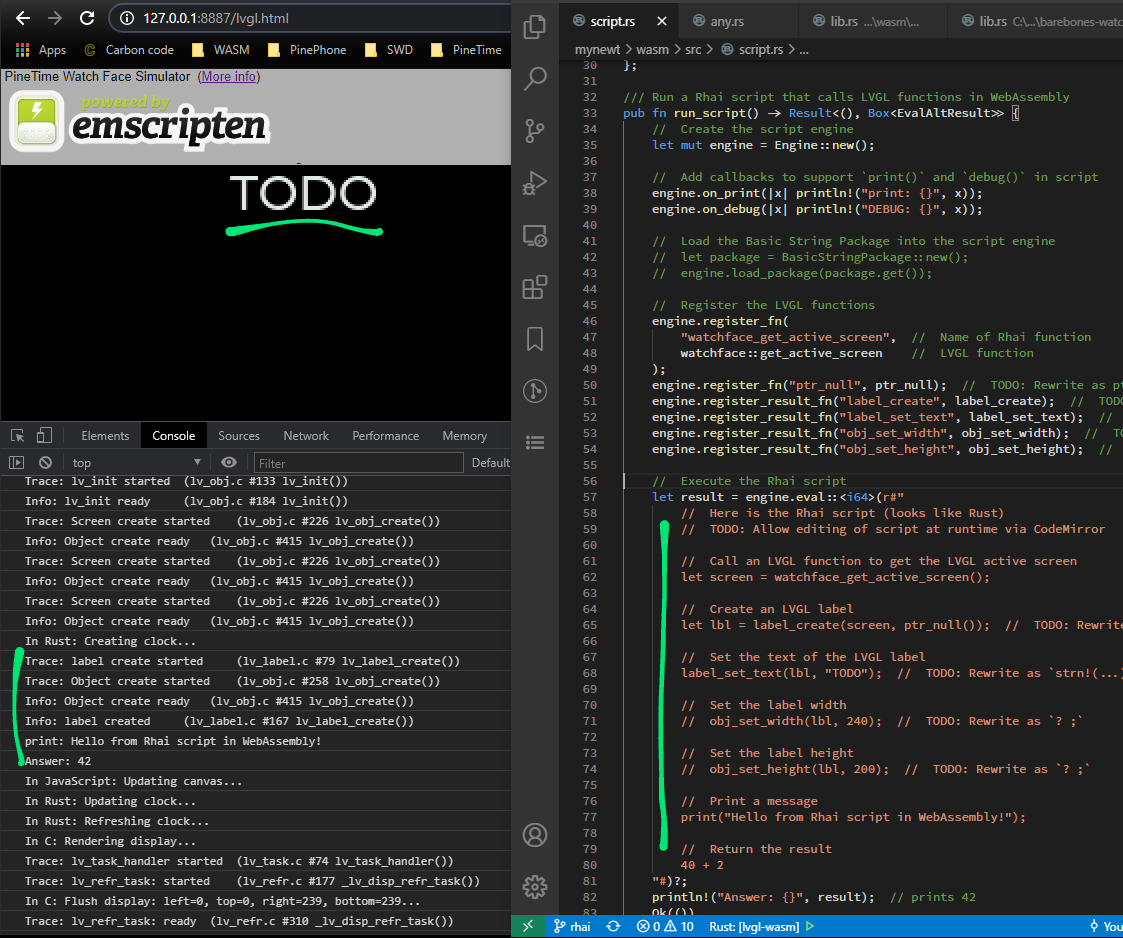This screenshot has height=938, width=1123.
Task: Click the inspect element picker icon
Action: (17, 435)
